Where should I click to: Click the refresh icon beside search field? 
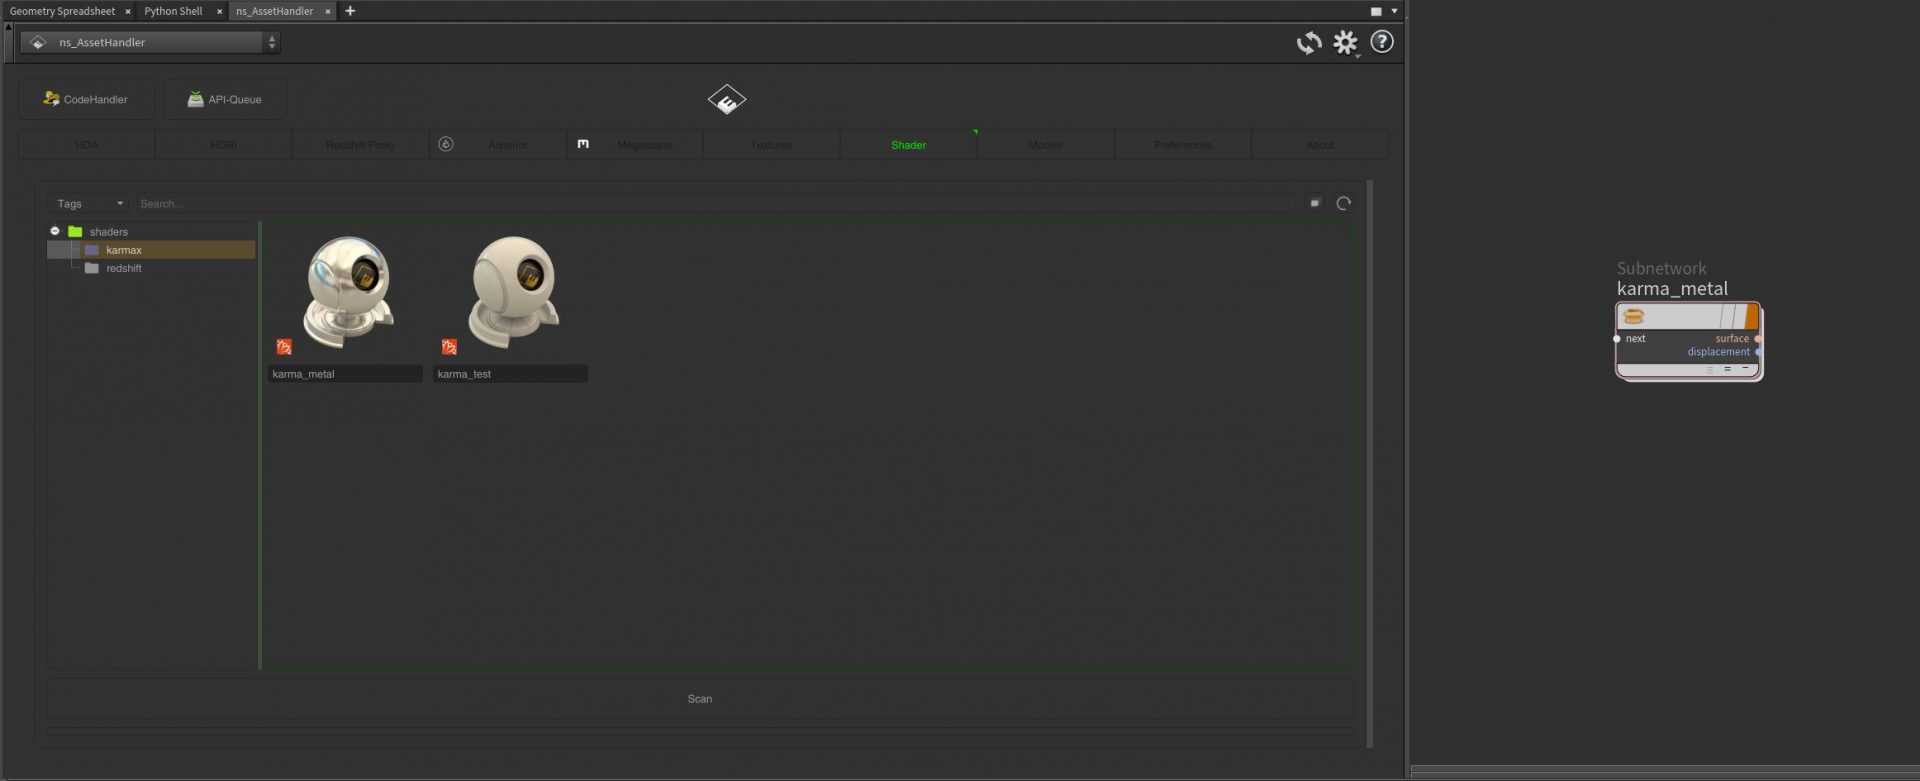click(x=1343, y=204)
